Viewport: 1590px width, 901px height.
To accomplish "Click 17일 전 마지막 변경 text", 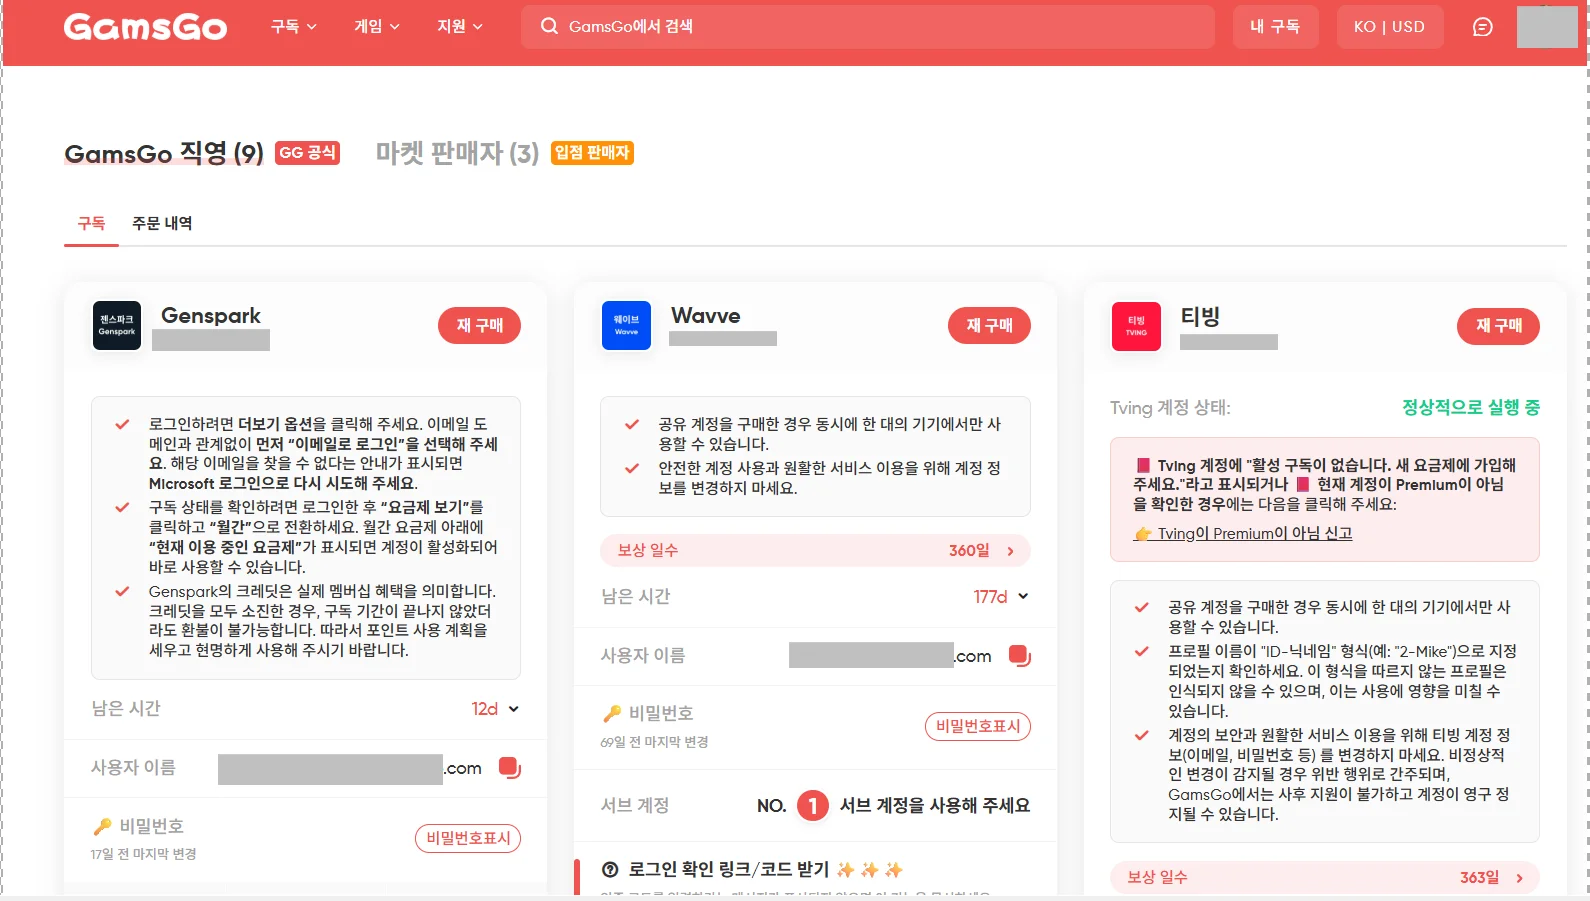I will (x=143, y=854).
